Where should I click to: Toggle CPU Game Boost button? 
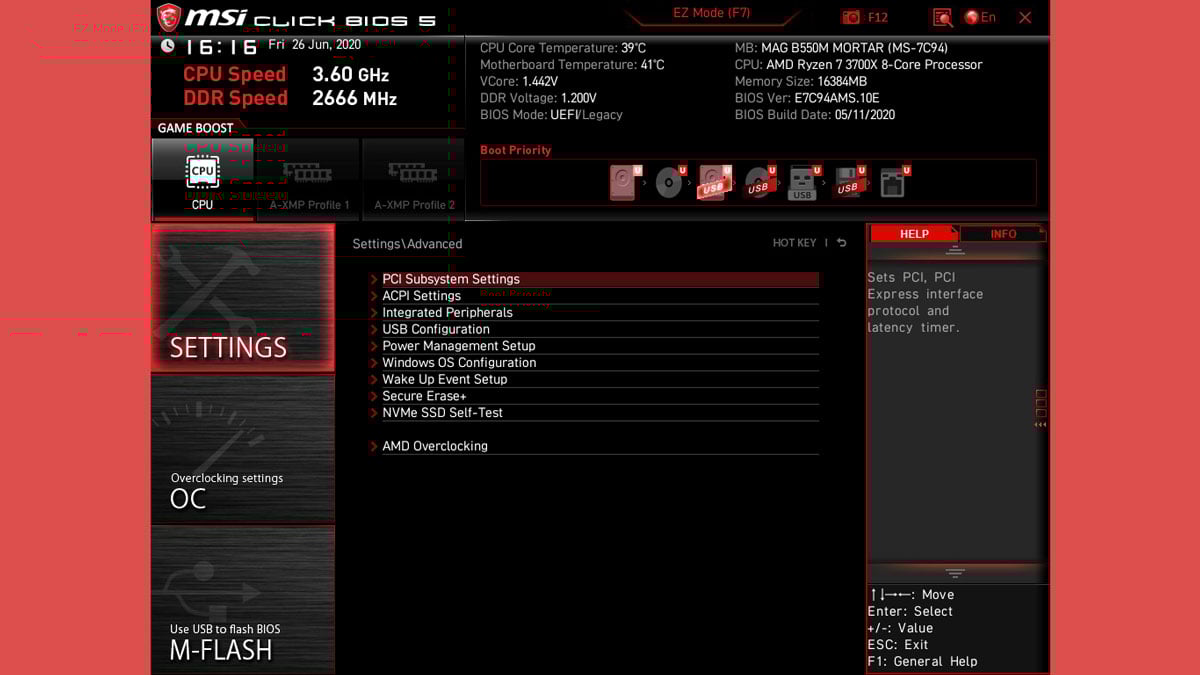[x=203, y=180]
